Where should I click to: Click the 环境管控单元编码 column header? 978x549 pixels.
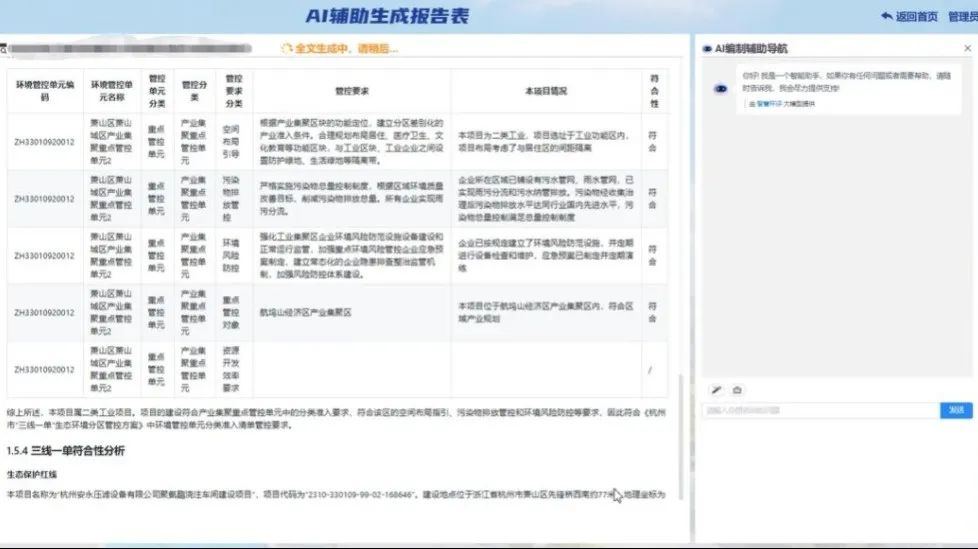pyautogui.click(x=45, y=91)
